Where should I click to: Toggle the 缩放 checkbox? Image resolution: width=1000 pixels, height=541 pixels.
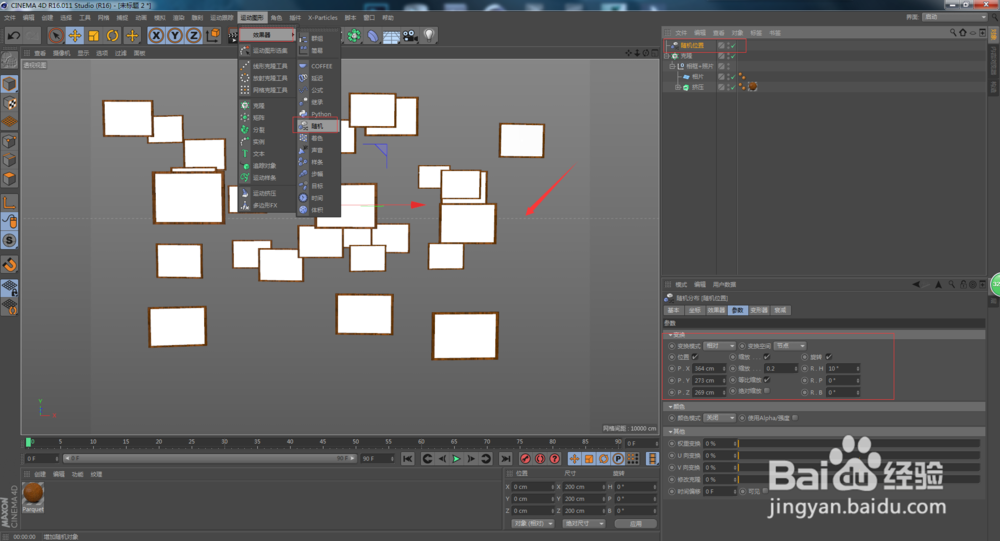[x=767, y=357]
